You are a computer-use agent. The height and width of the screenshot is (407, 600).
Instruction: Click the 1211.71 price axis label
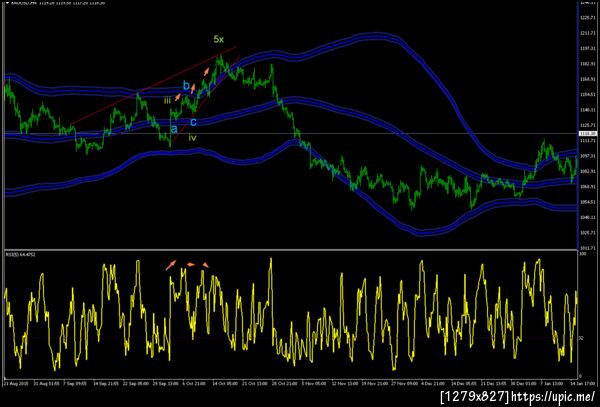coord(588,33)
